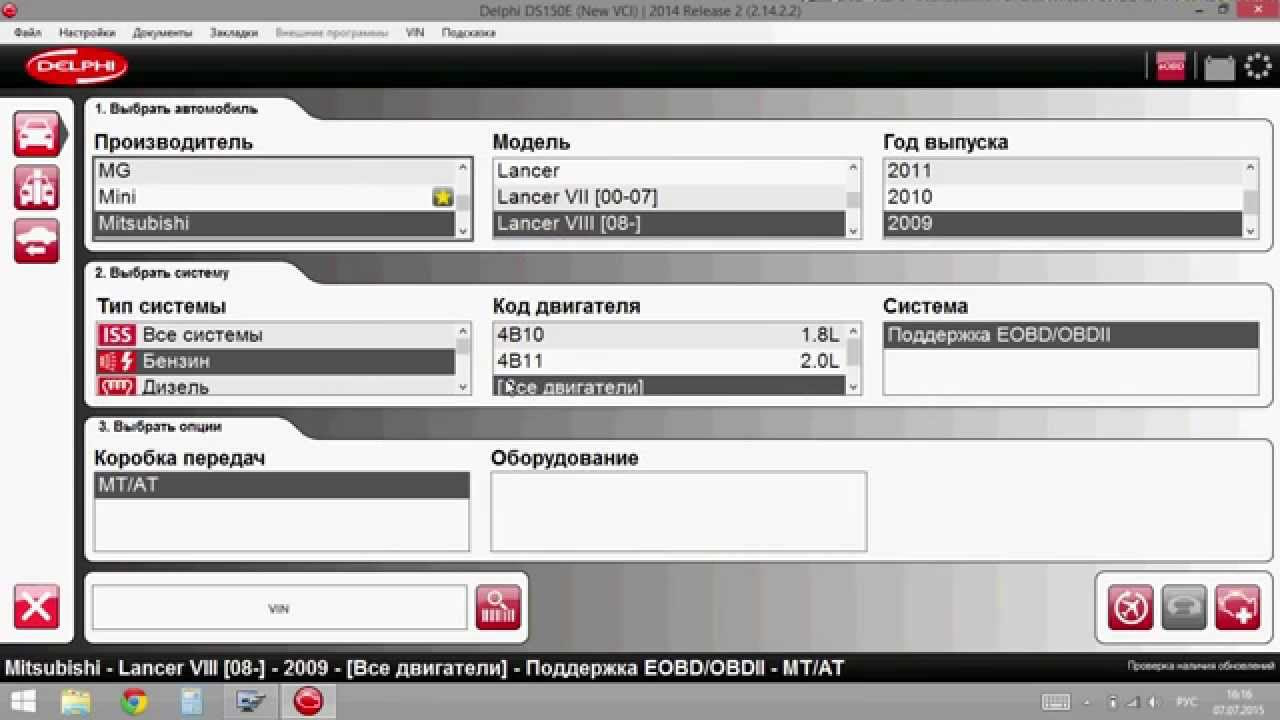
Task: Select Поддержка EOBD/OBDII system
Action: pyautogui.click(x=1071, y=335)
